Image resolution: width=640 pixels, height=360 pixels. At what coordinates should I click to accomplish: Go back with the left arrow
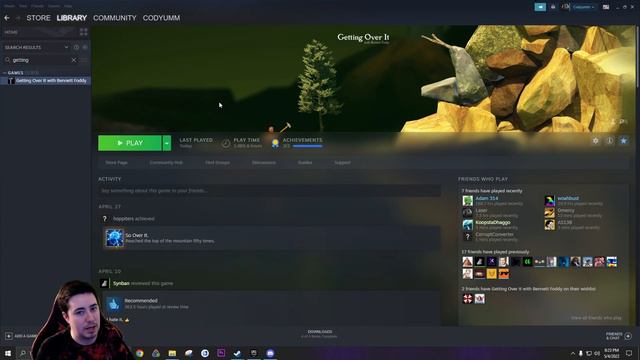coord(7,18)
